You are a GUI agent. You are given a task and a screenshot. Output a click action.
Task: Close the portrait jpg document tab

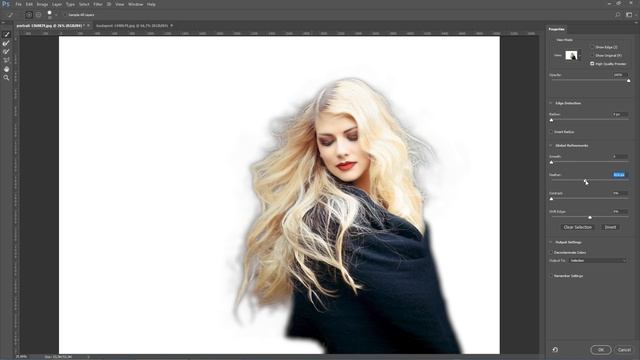click(89, 26)
